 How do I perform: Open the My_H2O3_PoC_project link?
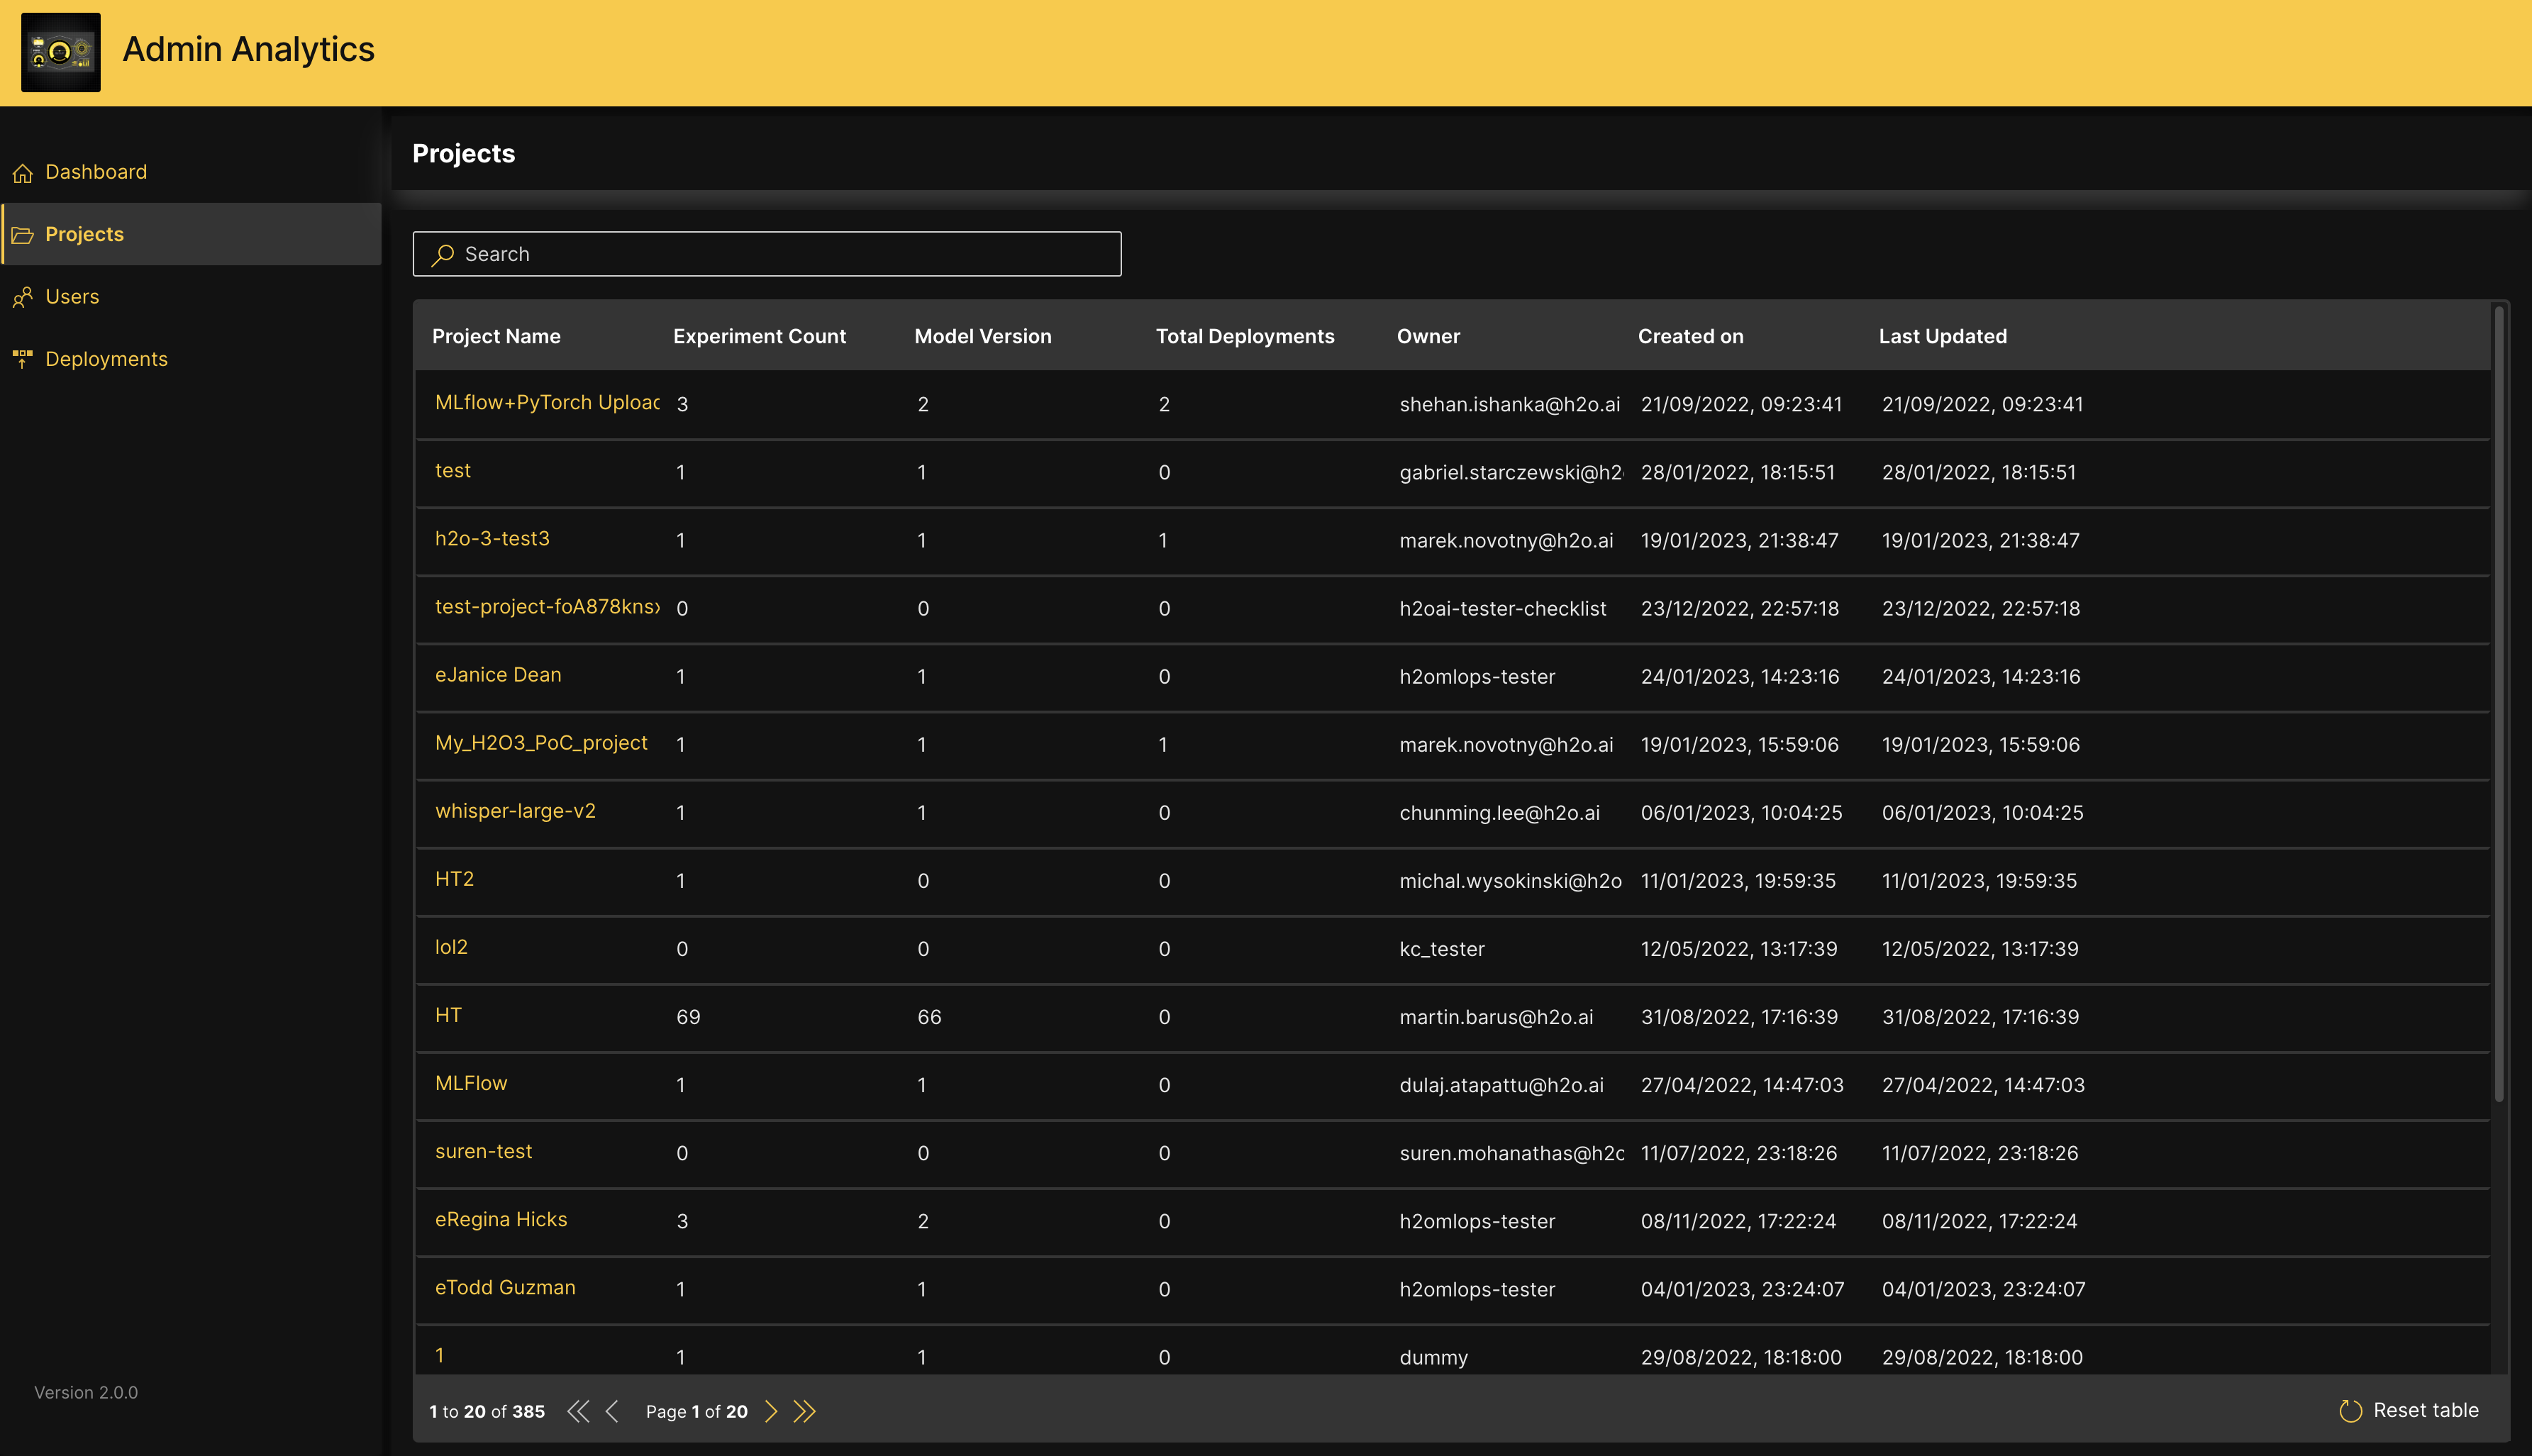[541, 743]
